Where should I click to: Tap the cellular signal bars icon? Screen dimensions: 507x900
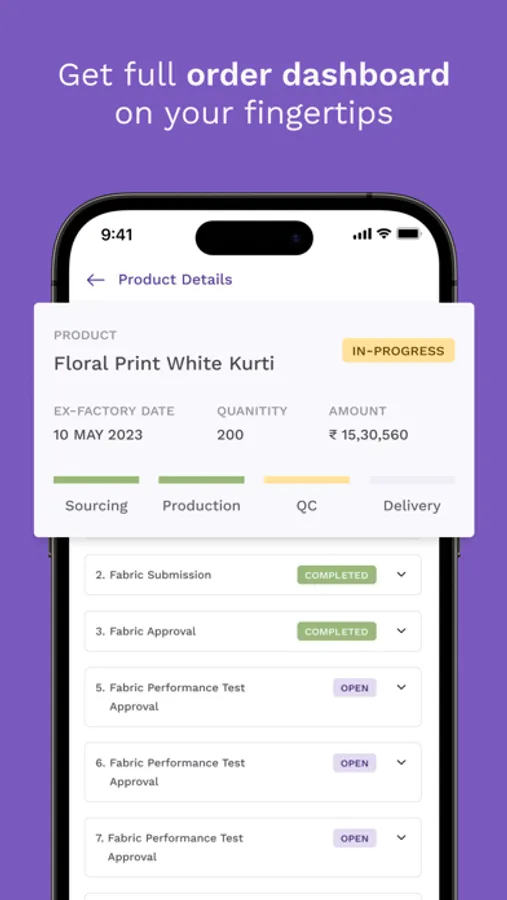pyautogui.click(x=362, y=234)
